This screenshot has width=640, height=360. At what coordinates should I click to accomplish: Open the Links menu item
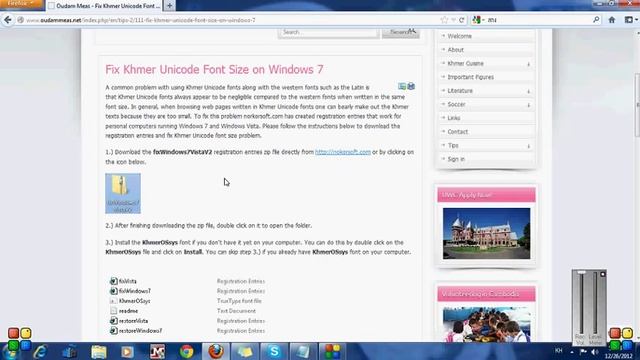click(454, 118)
